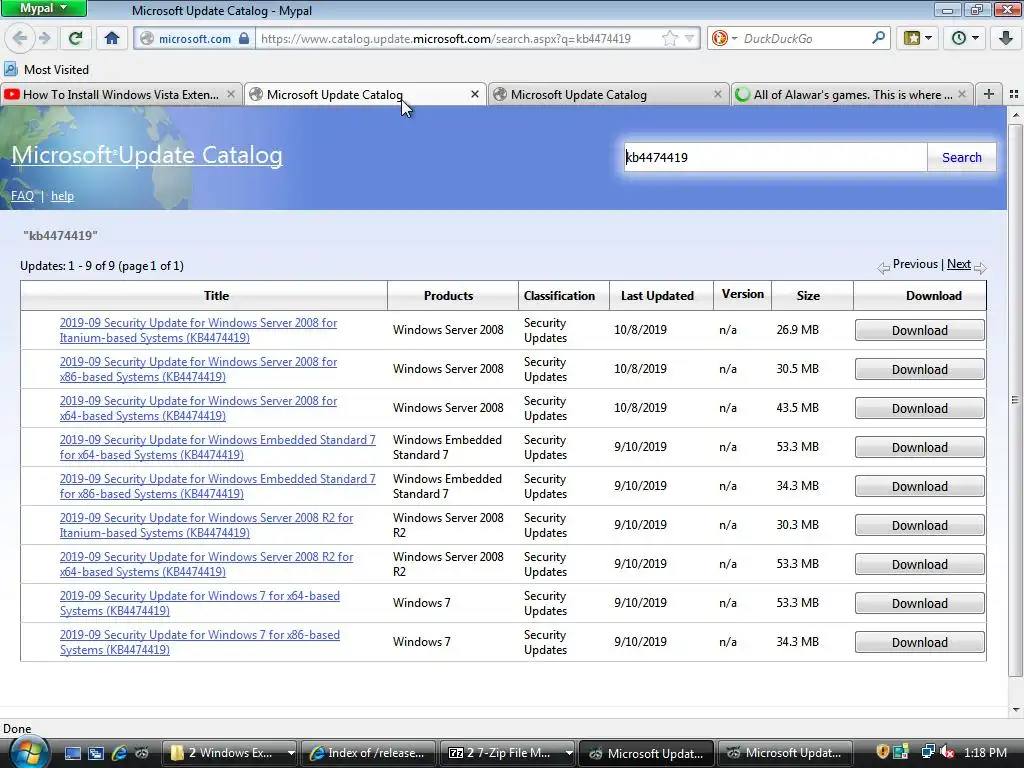
Task: Download the 30.5 MB Server 2008 x86 update
Action: click(920, 370)
